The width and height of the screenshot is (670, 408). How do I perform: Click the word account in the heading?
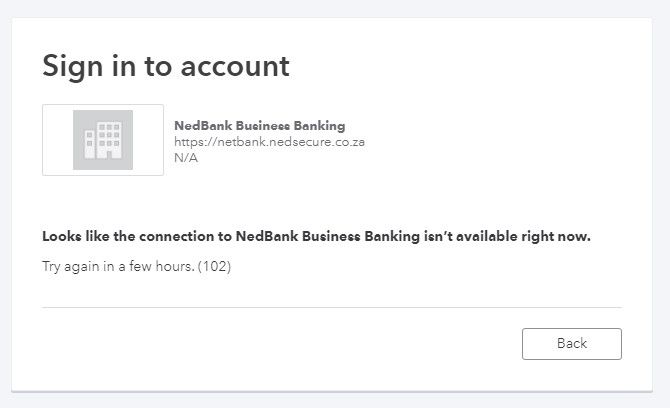pyautogui.click(x=238, y=66)
